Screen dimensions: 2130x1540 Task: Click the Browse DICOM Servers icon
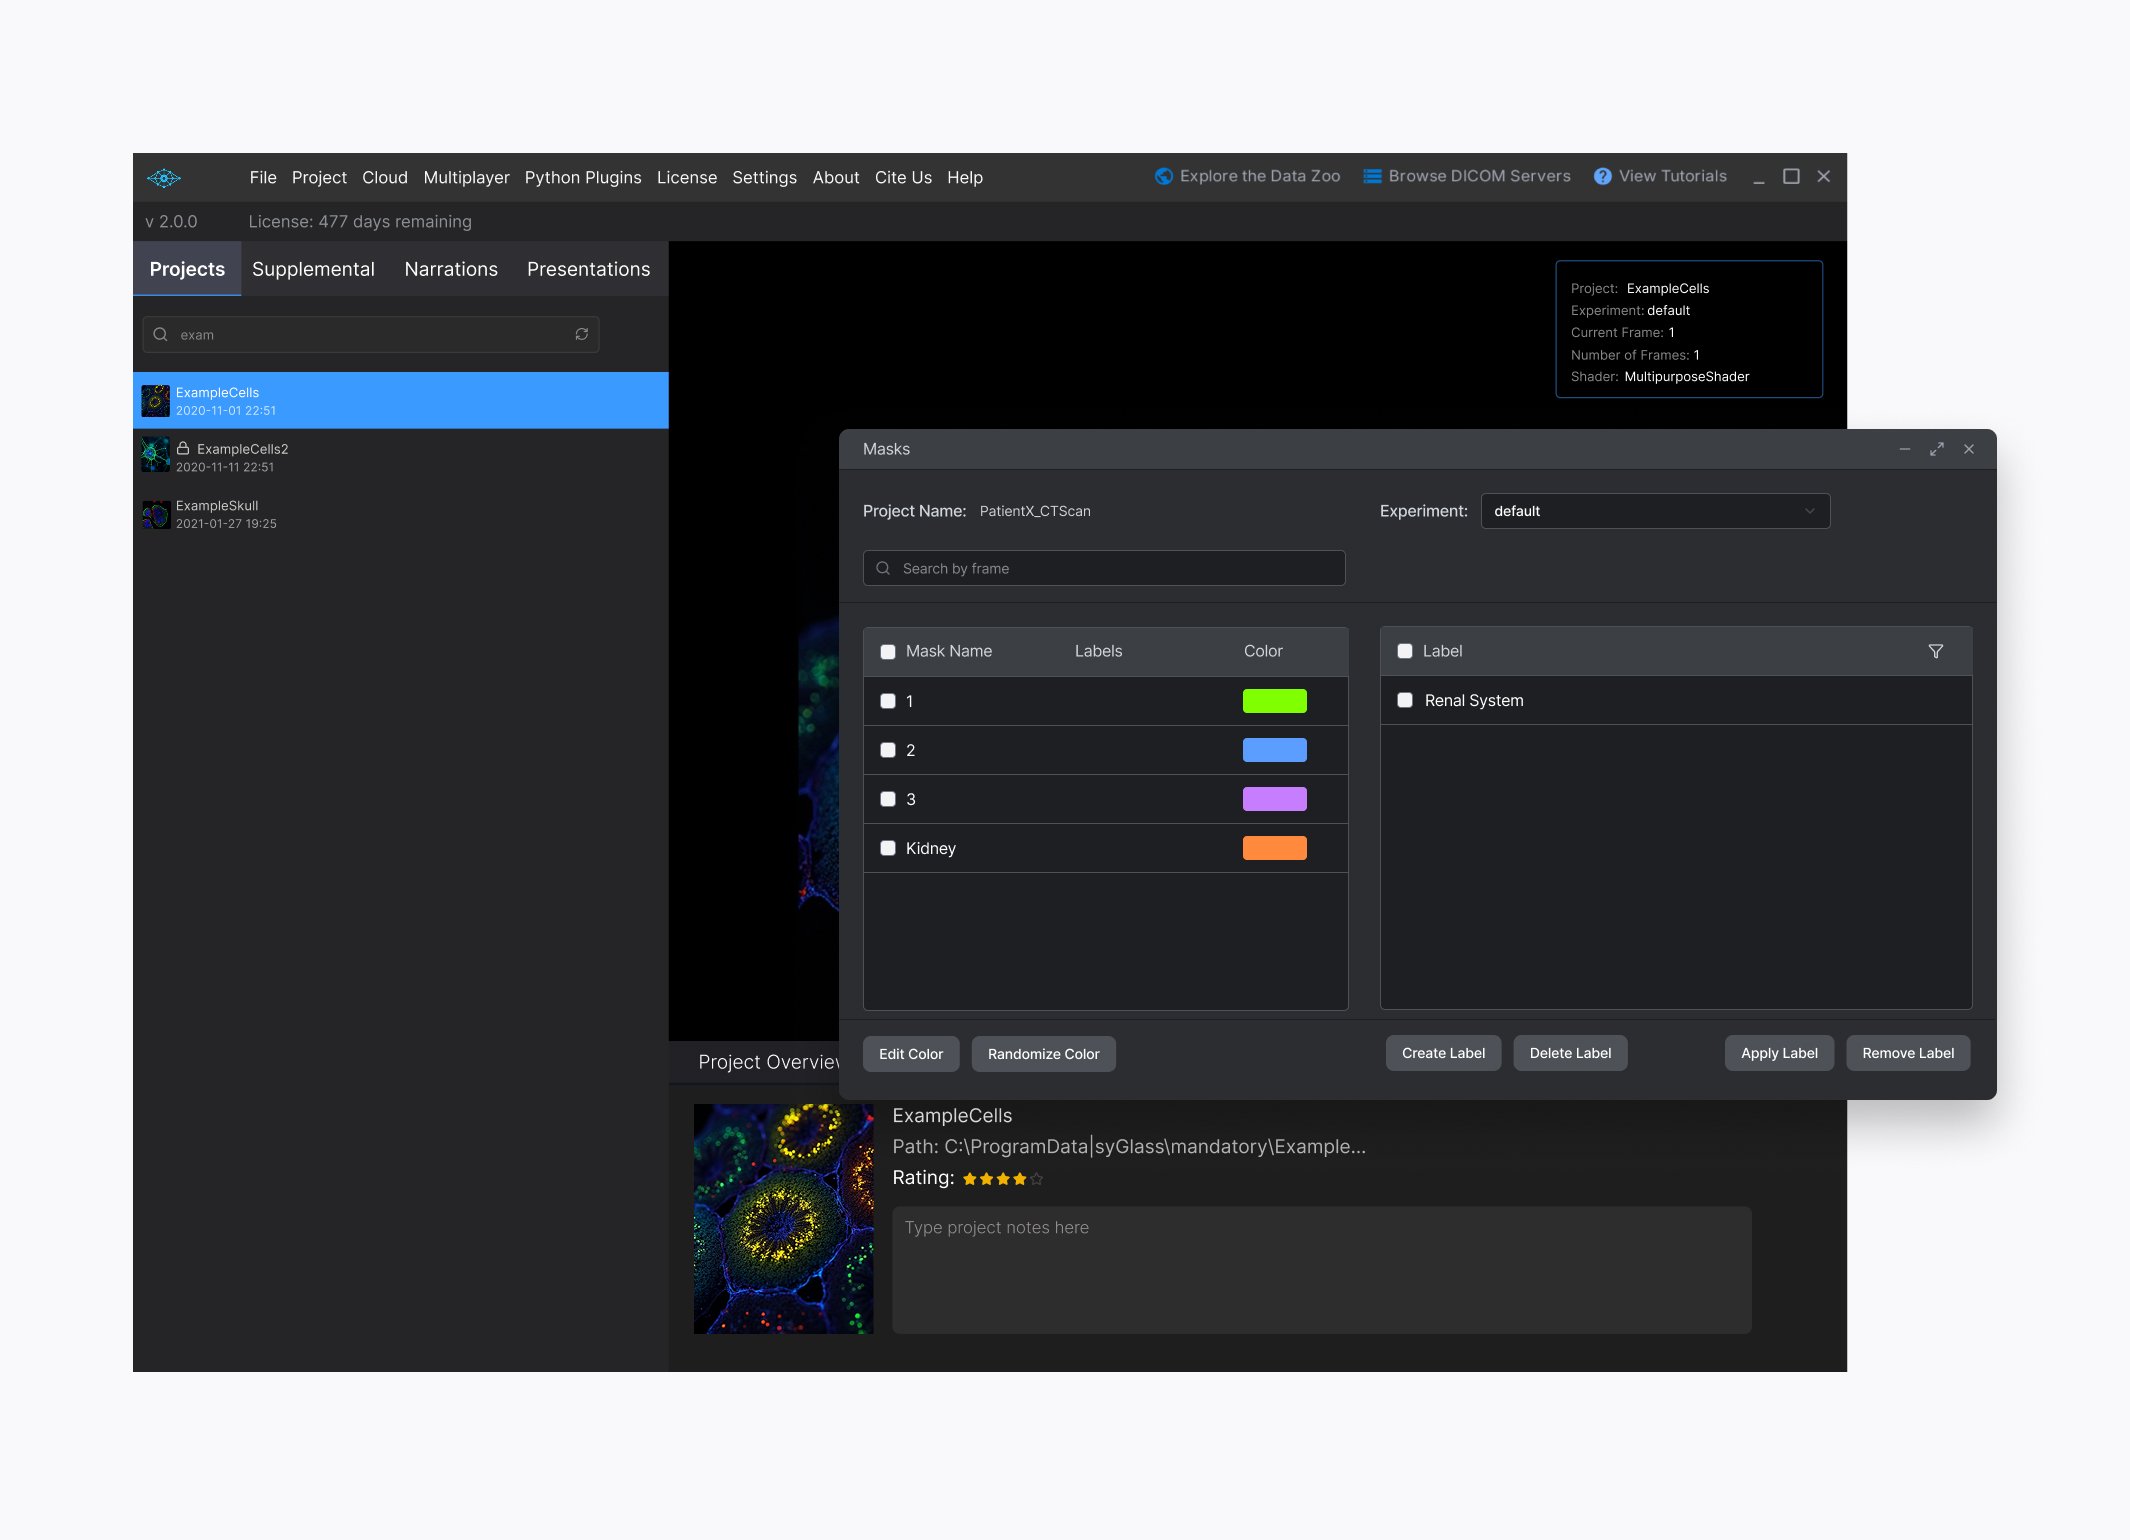[x=1372, y=176]
